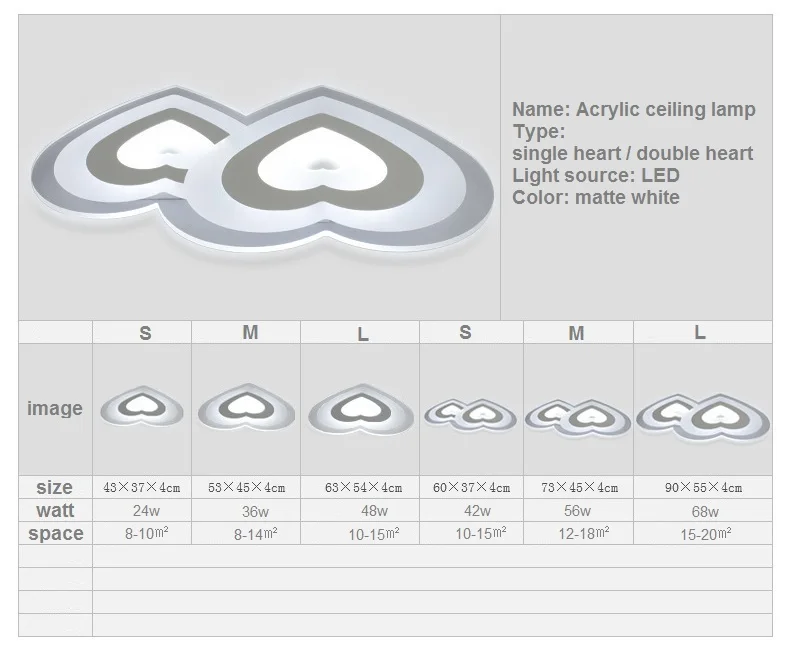The image size is (790, 651).
Task: Click the S header above 60×37×4cm
Action: pos(466,332)
